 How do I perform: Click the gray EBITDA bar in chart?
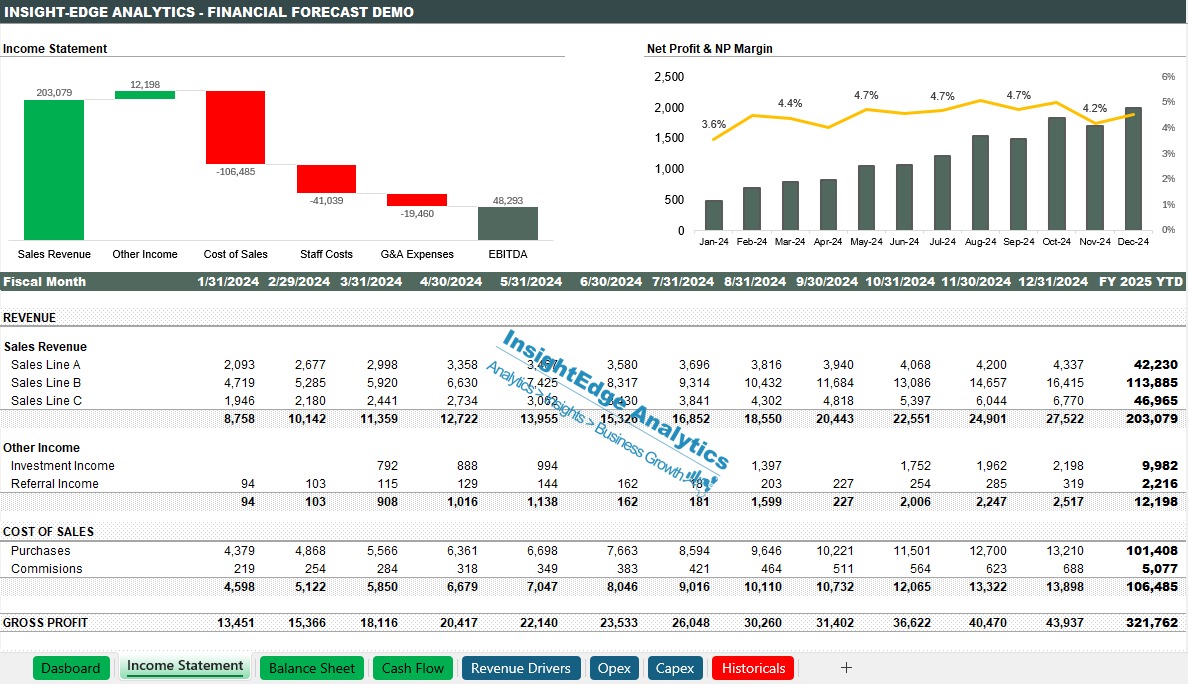pos(508,223)
